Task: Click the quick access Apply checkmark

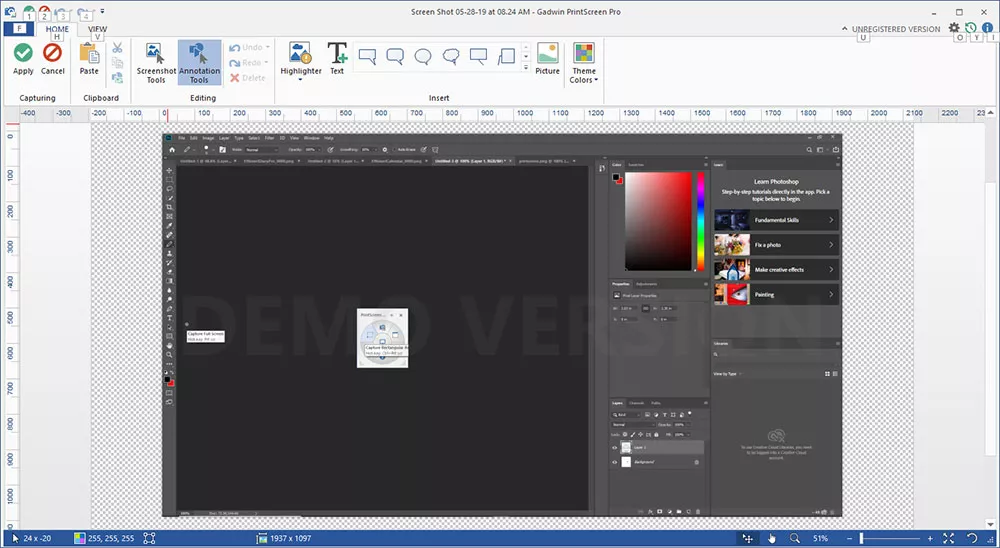Action: click(x=29, y=11)
